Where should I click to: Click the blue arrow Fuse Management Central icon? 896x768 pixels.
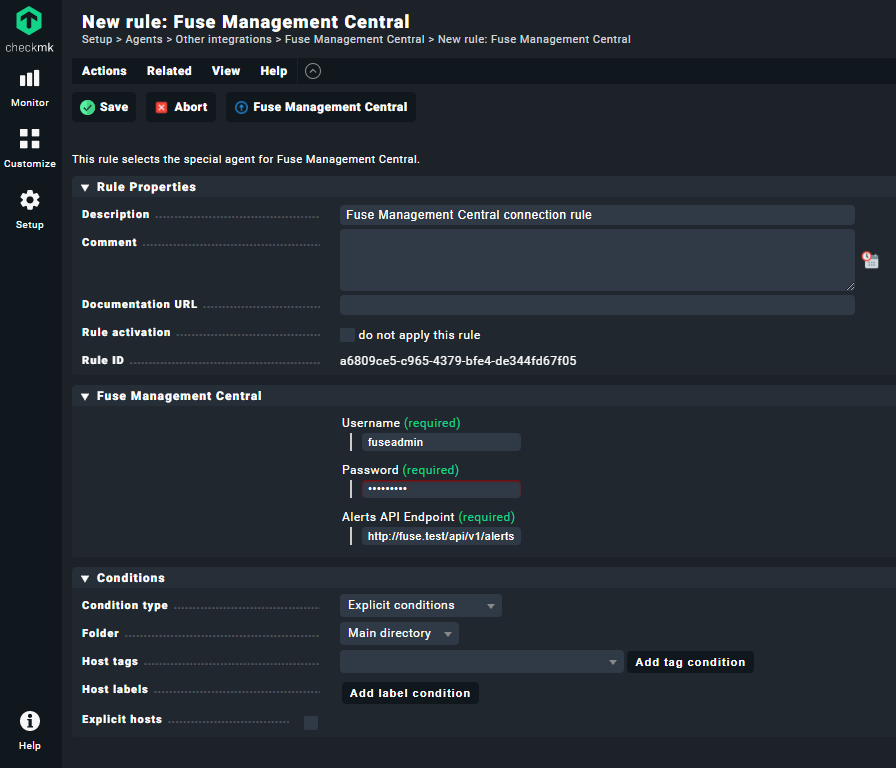point(241,107)
